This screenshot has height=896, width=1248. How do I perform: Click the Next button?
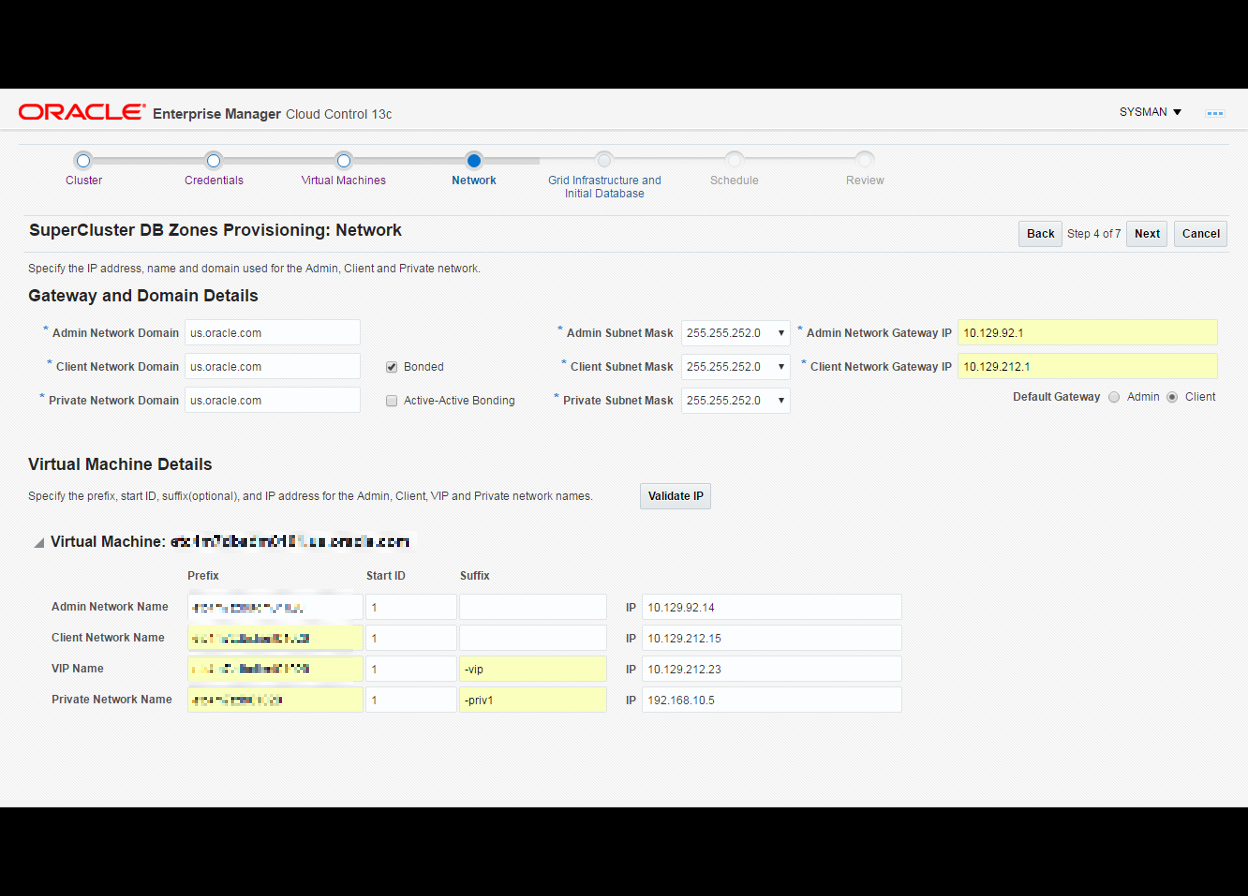pos(1147,234)
